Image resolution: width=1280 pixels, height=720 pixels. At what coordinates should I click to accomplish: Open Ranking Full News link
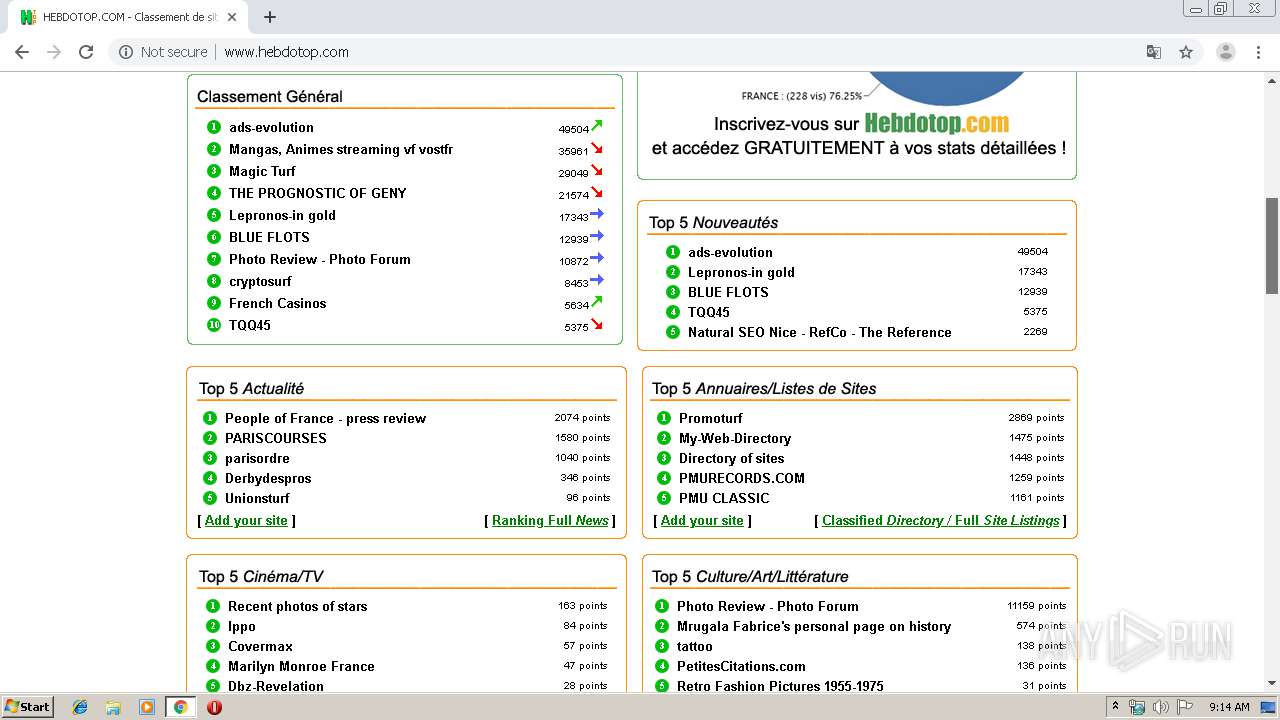click(x=550, y=520)
